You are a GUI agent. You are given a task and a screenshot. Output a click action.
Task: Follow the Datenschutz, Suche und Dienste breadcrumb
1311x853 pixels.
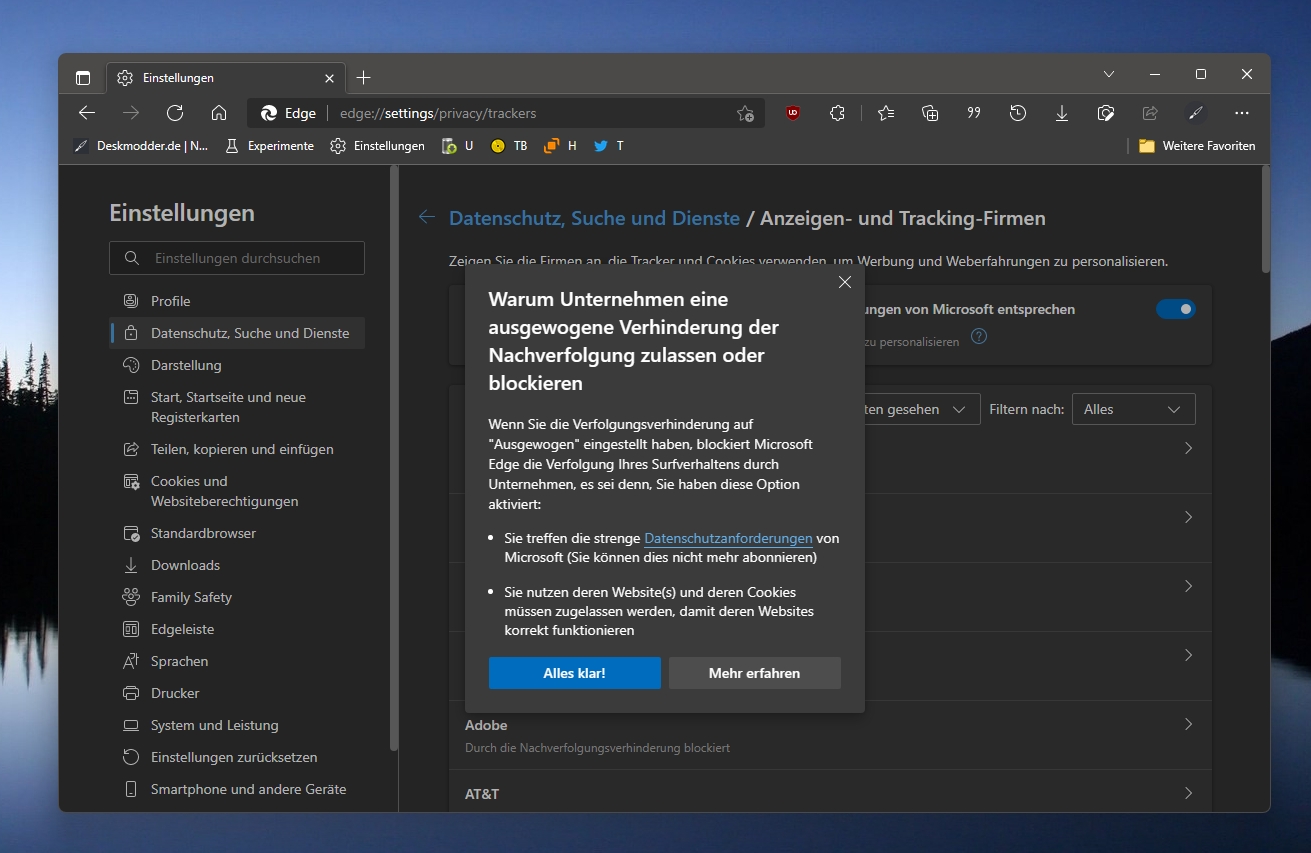pyautogui.click(x=594, y=218)
